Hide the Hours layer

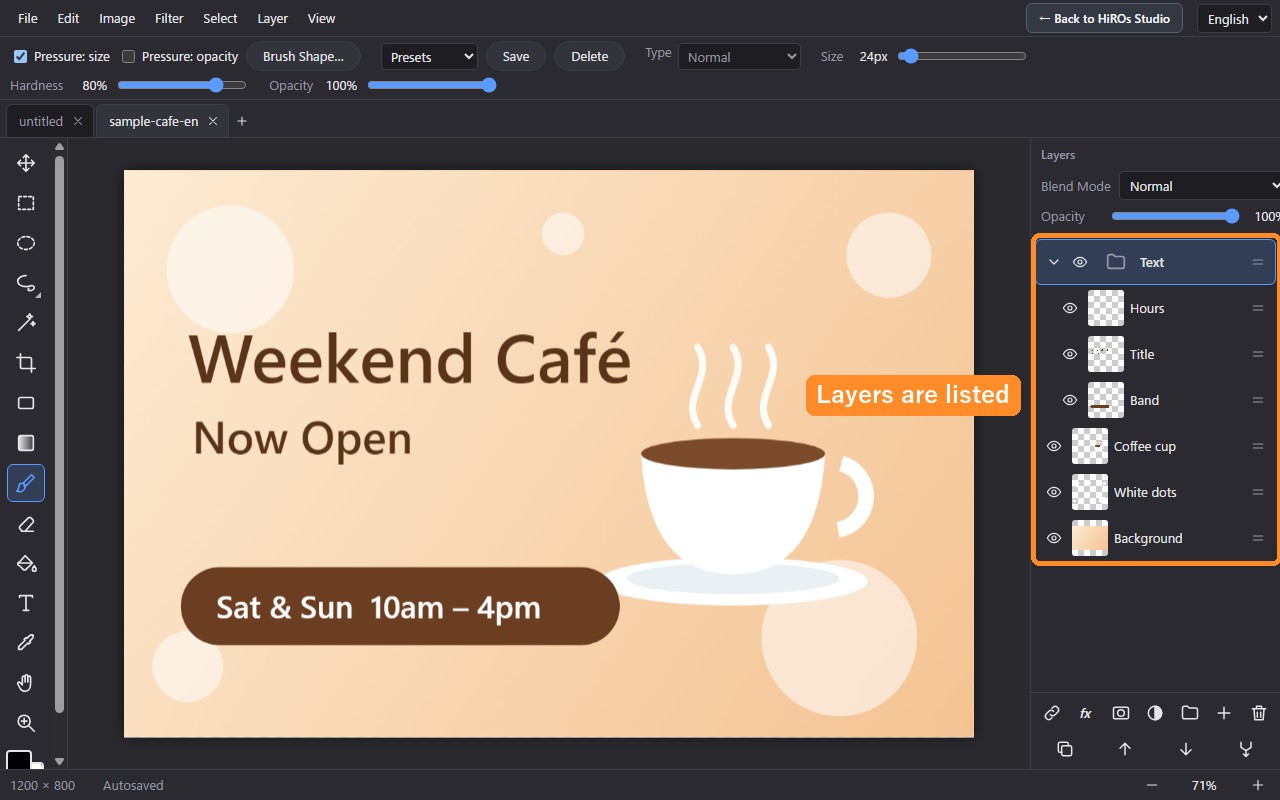[x=1069, y=308]
